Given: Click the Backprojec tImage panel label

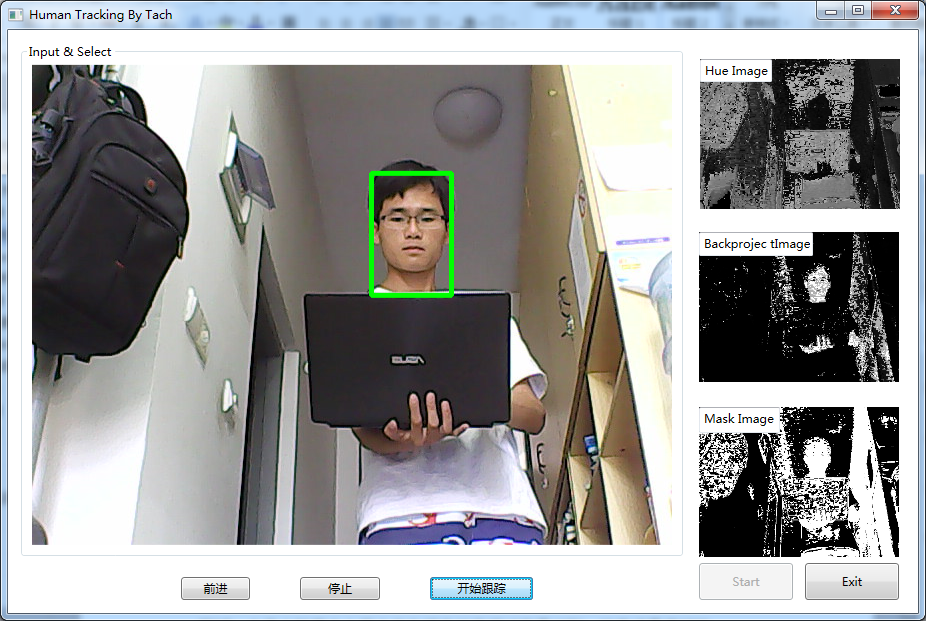Looking at the screenshot, I should tap(756, 243).
